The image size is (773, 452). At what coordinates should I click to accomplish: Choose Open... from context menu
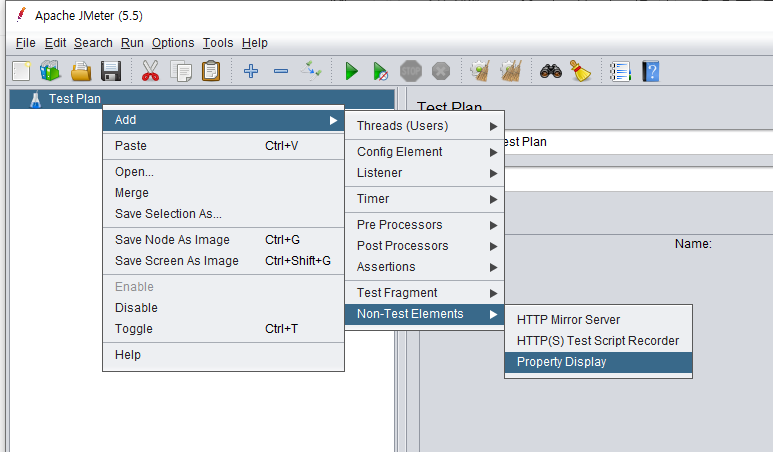click(223, 172)
